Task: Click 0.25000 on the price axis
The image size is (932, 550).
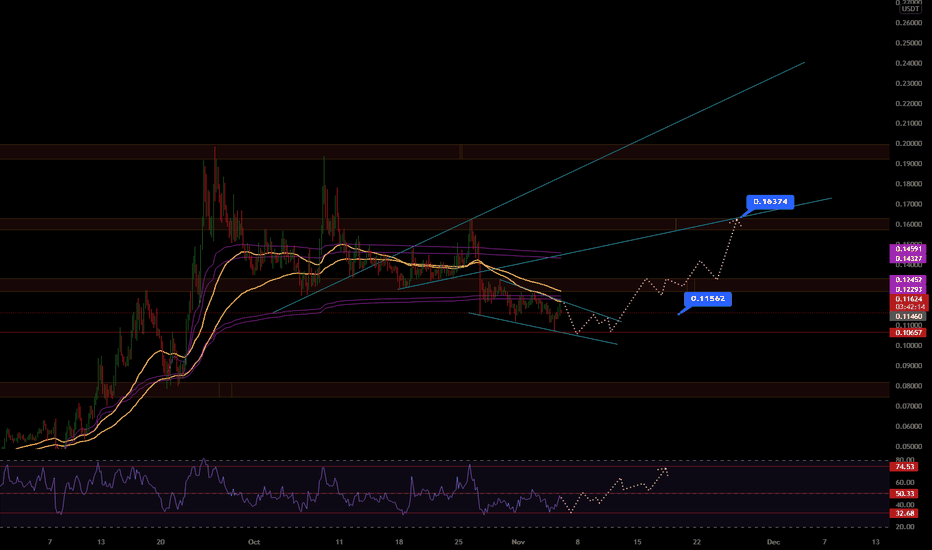Action: coord(909,43)
